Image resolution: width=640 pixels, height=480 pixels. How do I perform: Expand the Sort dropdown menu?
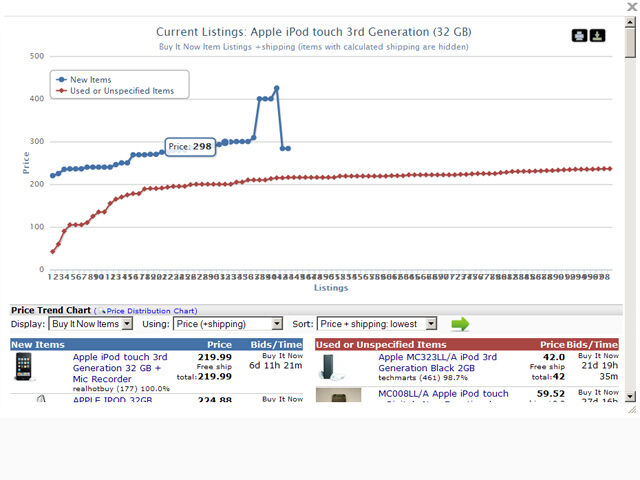[377, 324]
